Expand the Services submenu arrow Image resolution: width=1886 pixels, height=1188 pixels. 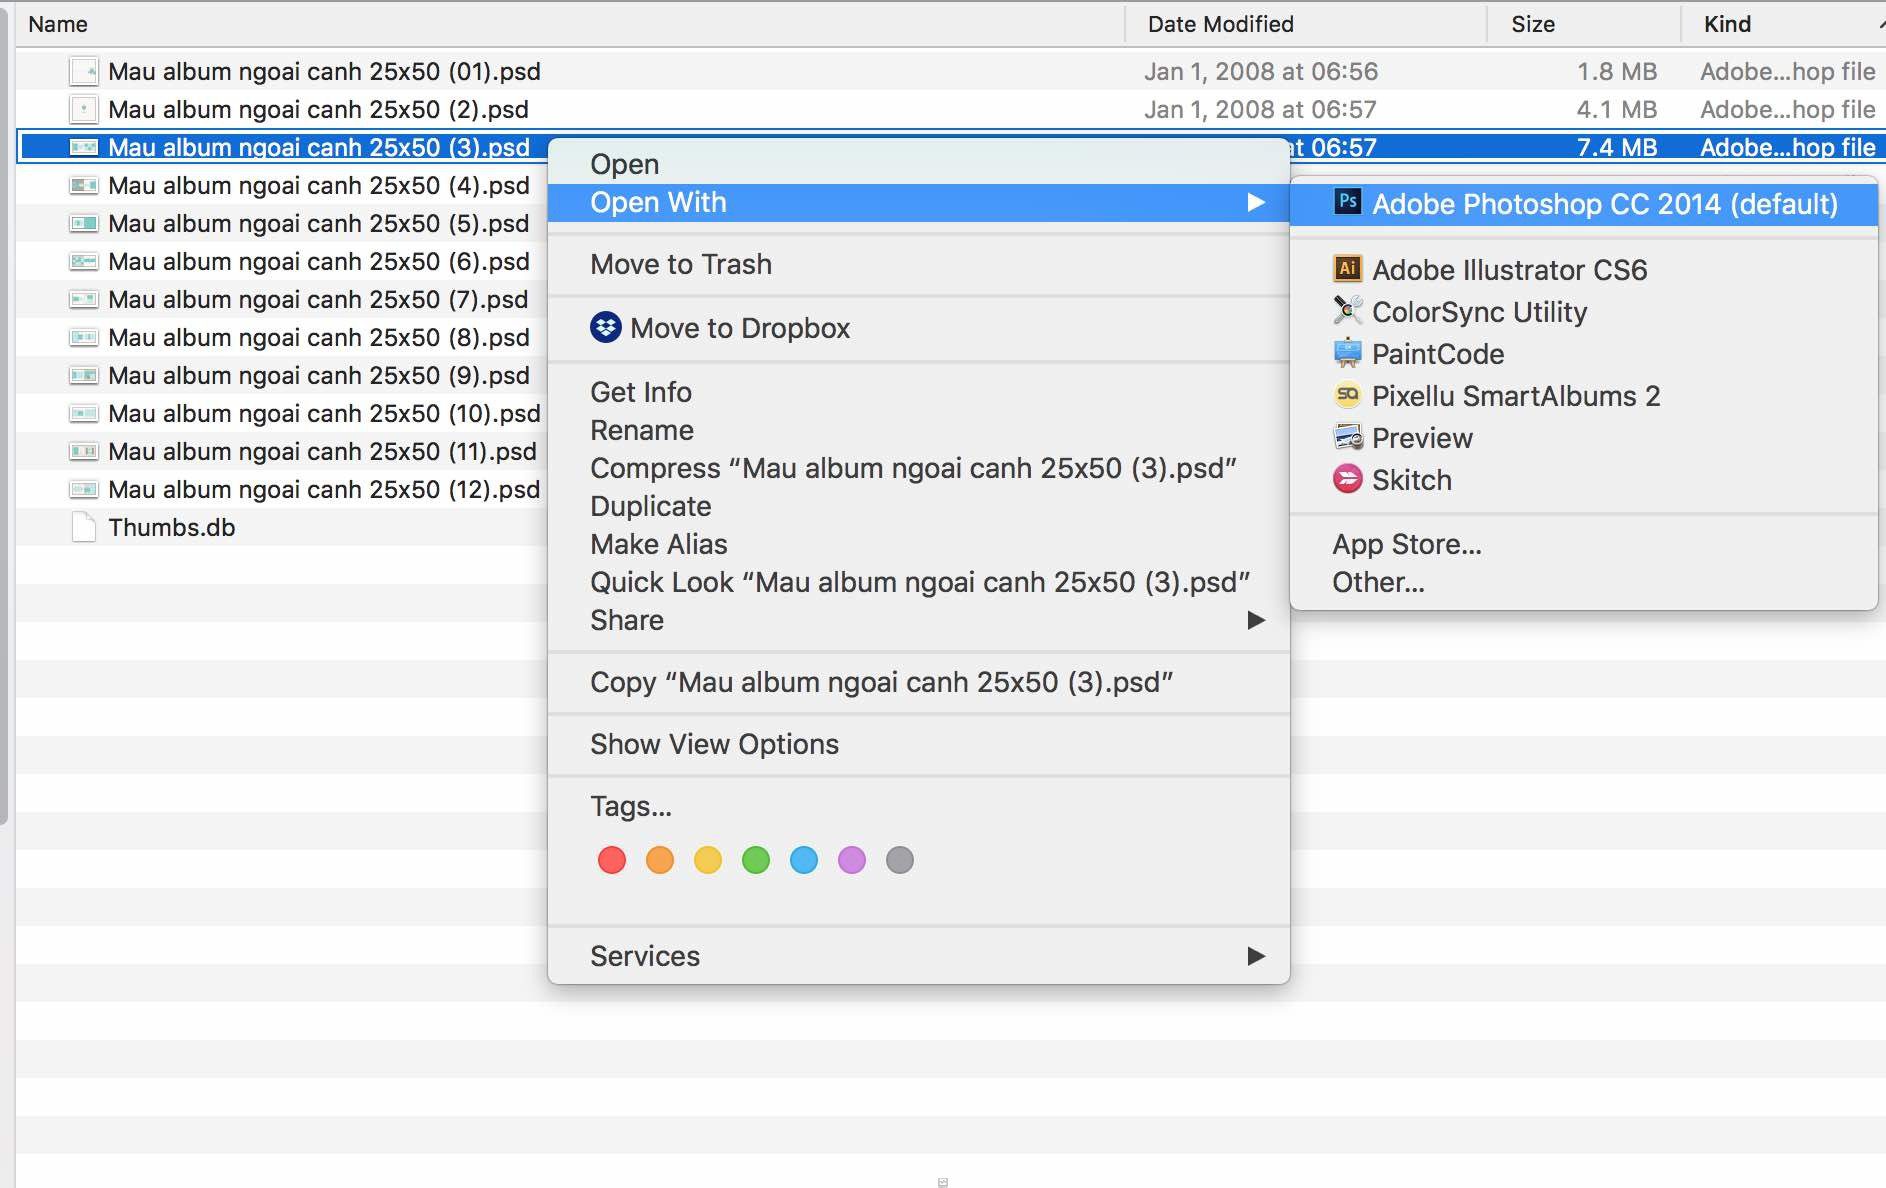tap(1256, 956)
